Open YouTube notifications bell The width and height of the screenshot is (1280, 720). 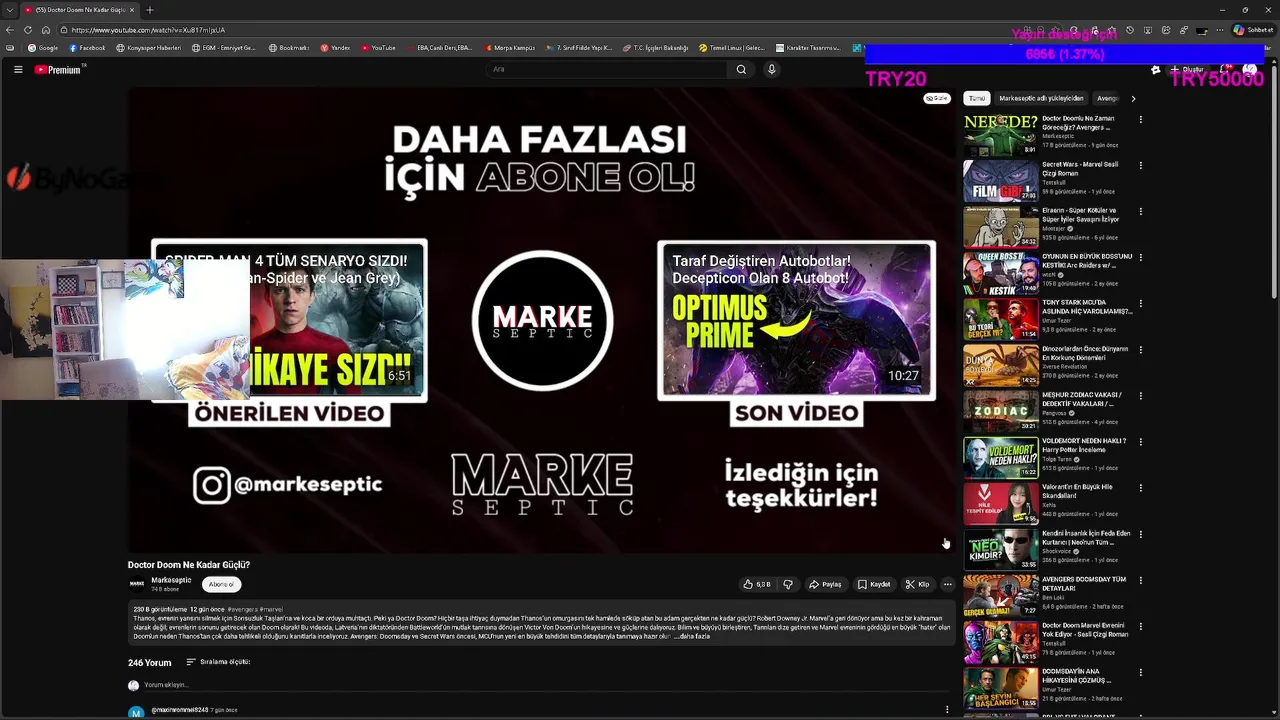point(1226,70)
